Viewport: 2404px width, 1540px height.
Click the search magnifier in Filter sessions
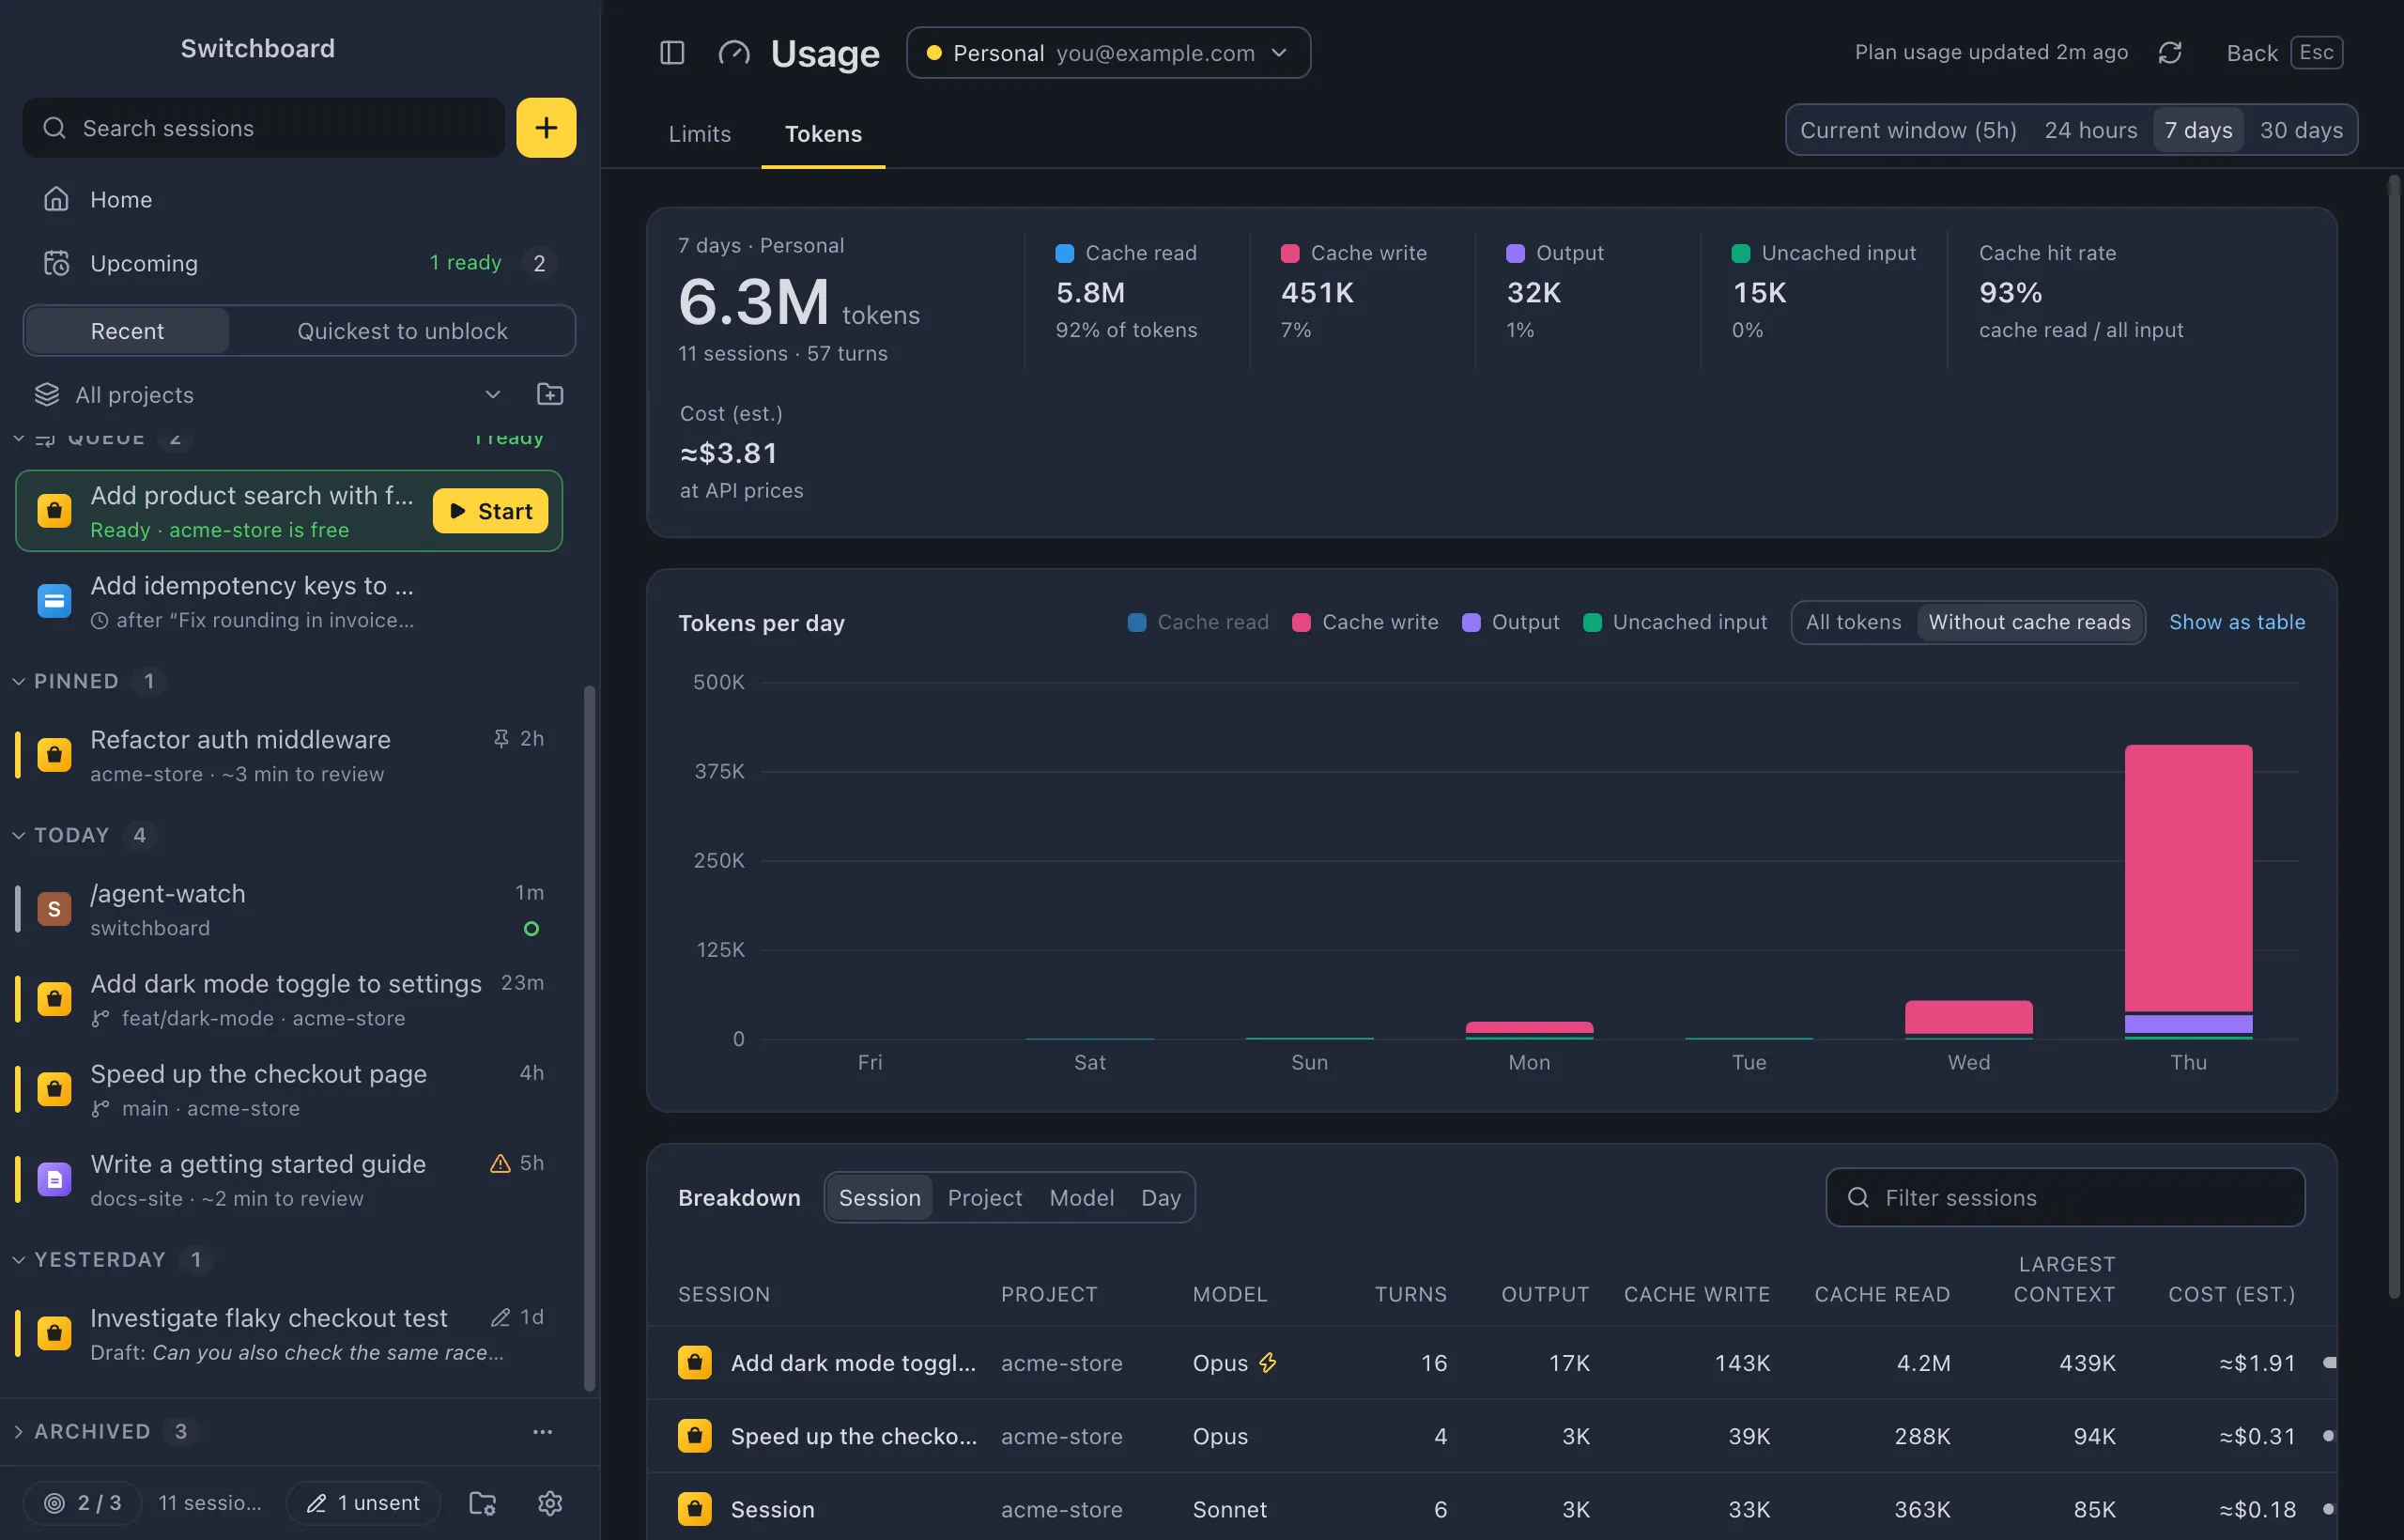coord(1858,1197)
